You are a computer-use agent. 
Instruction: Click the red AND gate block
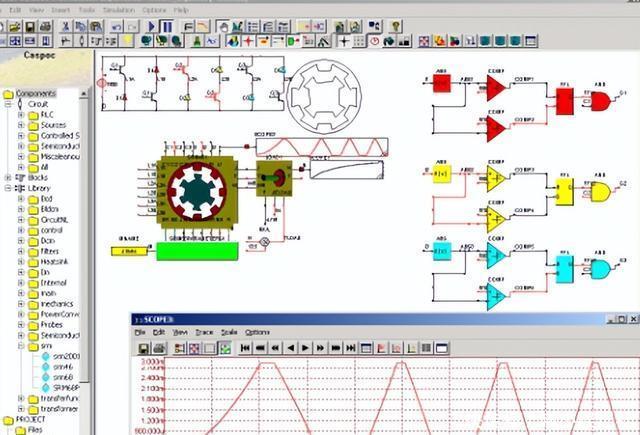coord(601,100)
